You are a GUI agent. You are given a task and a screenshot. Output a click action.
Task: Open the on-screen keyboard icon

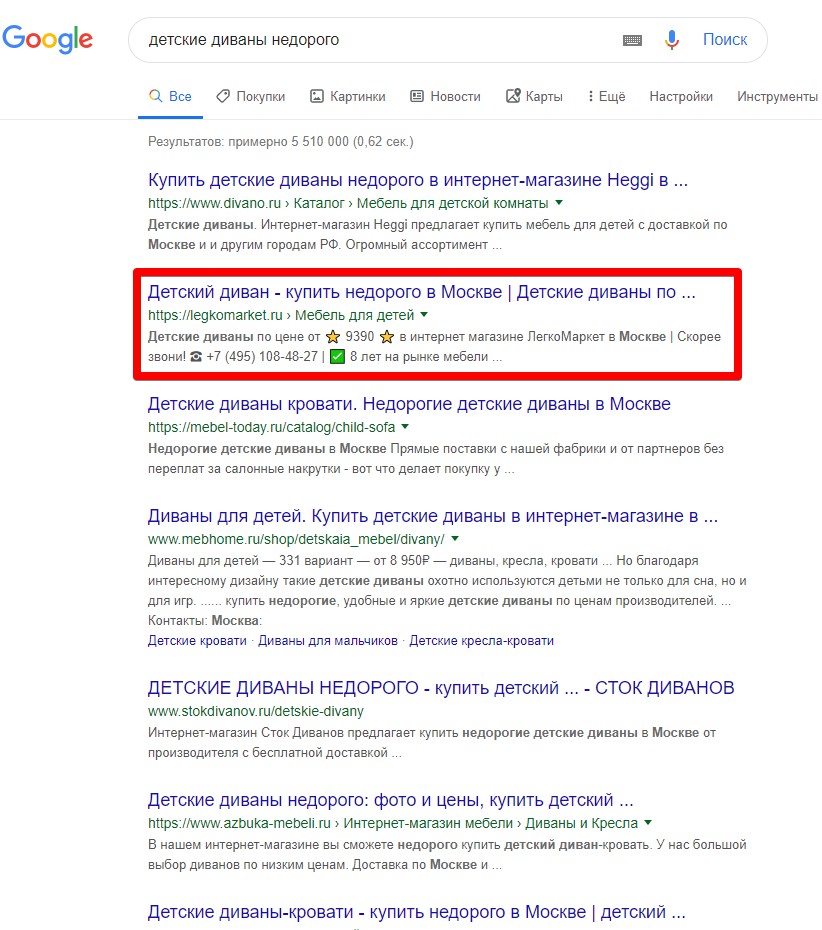pos(632,40)
